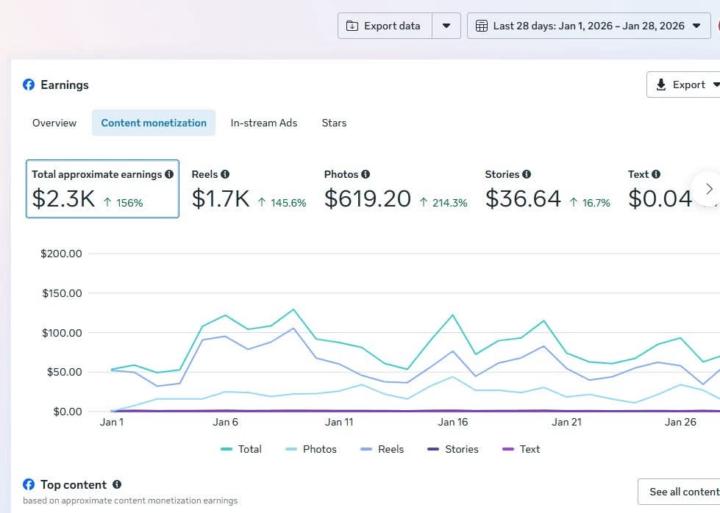Click the Top content info icon
720x513 pixels.
117,485
